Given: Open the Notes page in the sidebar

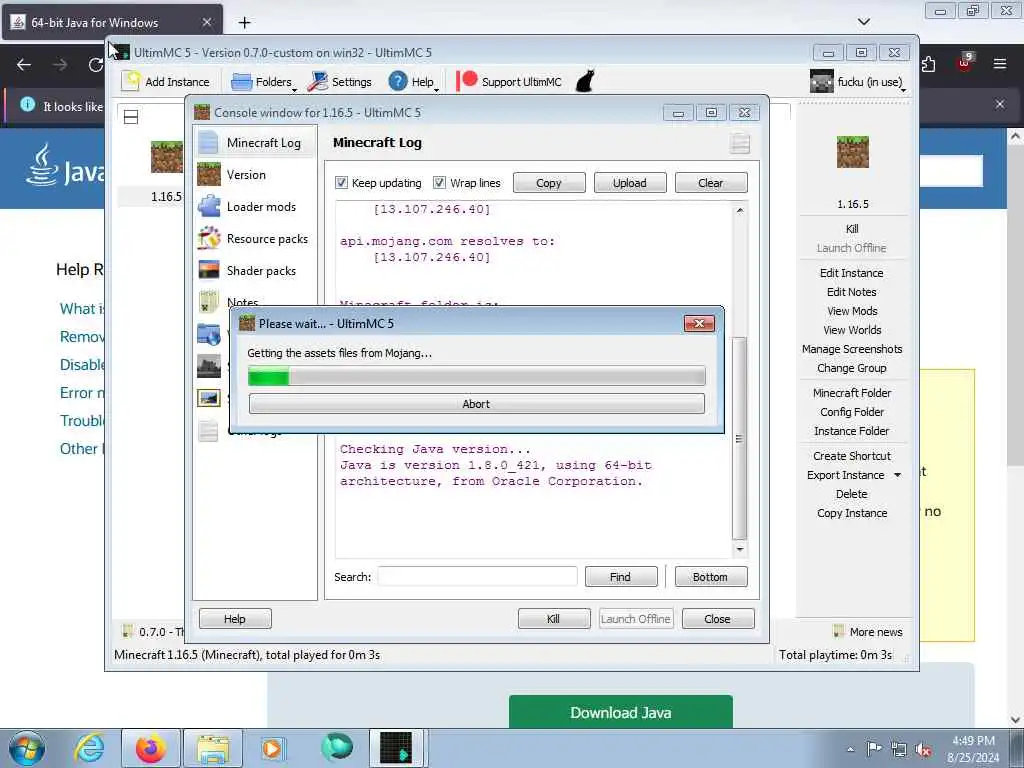Looking at the screenshot, I should (x=242, y=302).
